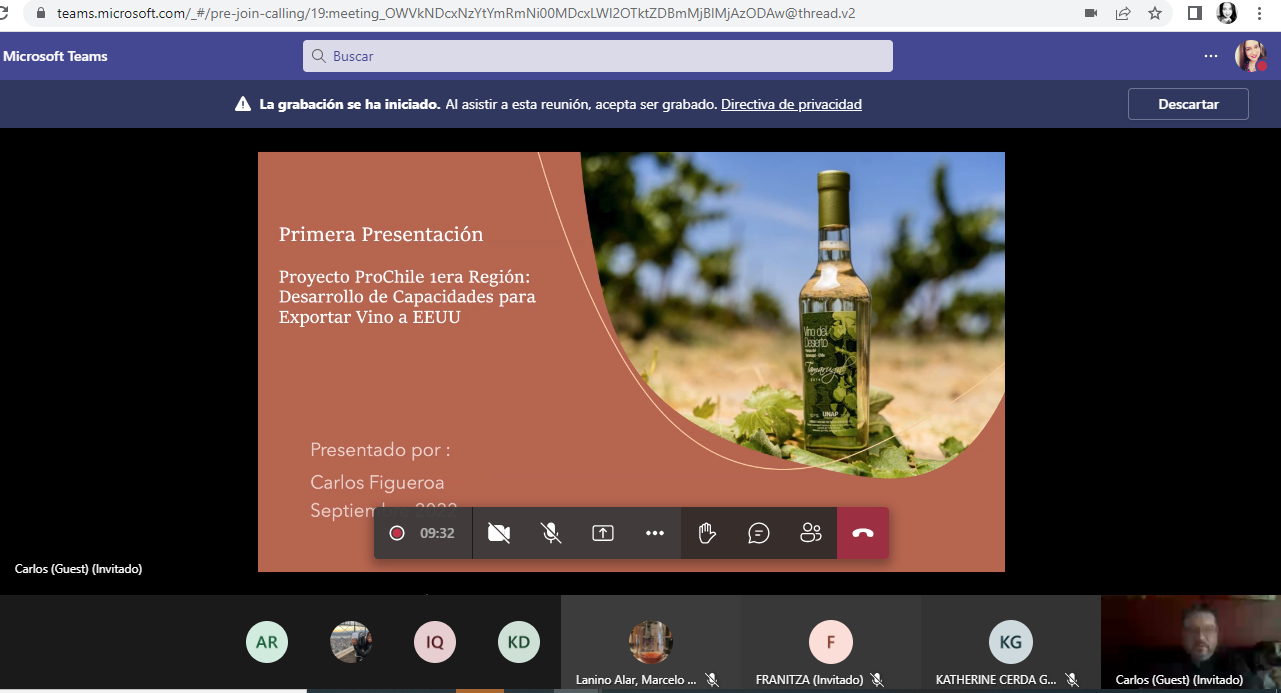The width and height of the screenshot is (1281, 693).
Task: Select participant avatar AR
Action: tap(267, 642)
